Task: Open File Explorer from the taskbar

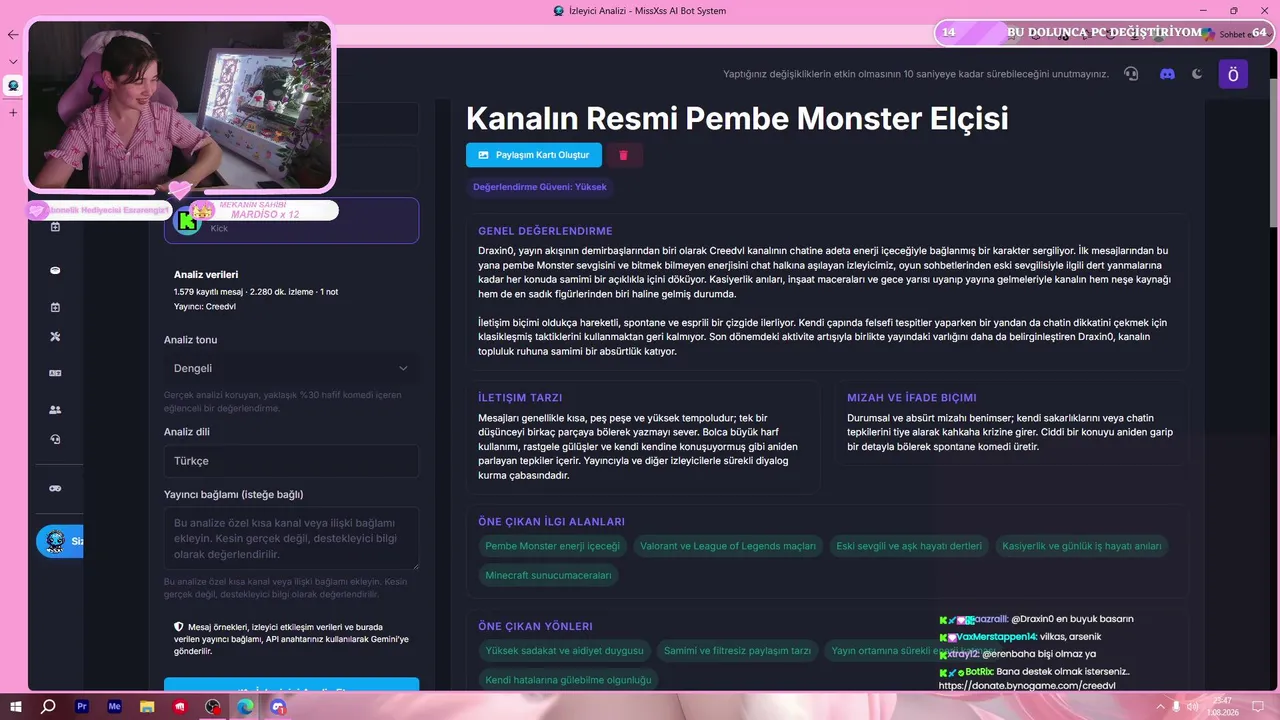Action: [147, 707]
